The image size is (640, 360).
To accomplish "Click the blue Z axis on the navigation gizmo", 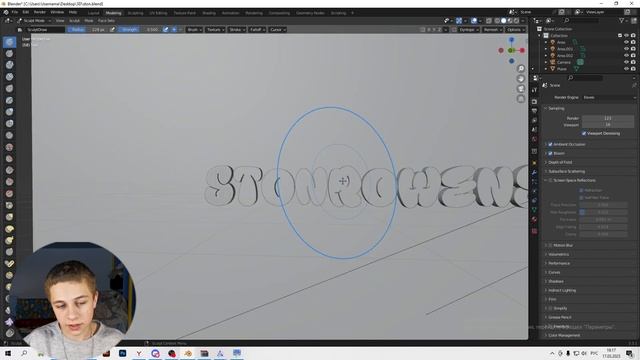I will pos(511,40).
